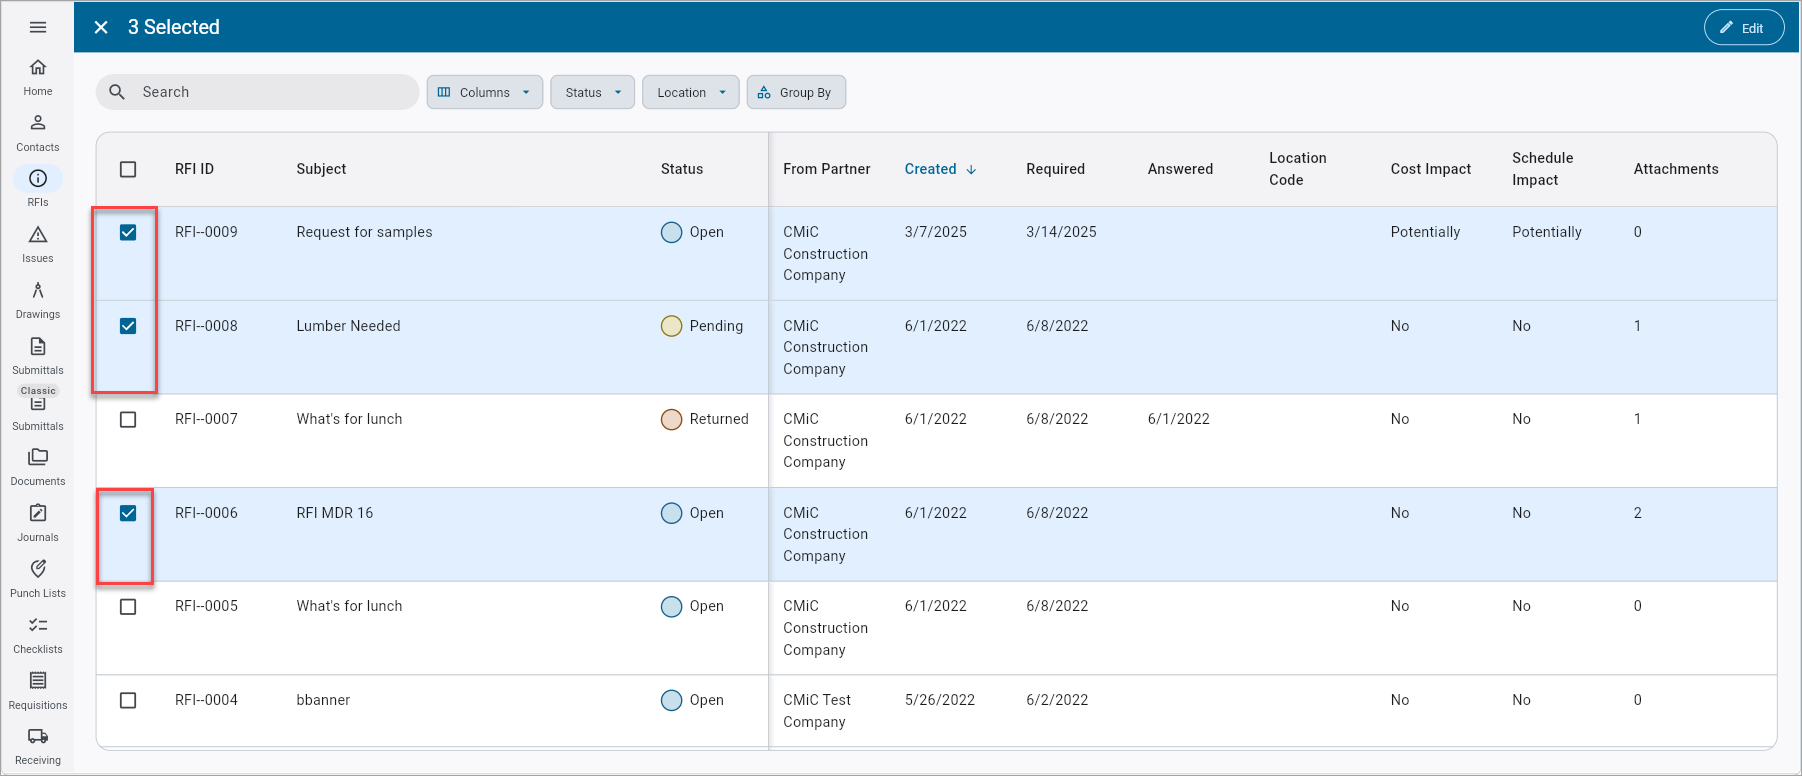Image resolution: width=1802 pixels, height=776 pixels.
Task: Click subject 'Request for samples'
Action: tap(364, 232)
